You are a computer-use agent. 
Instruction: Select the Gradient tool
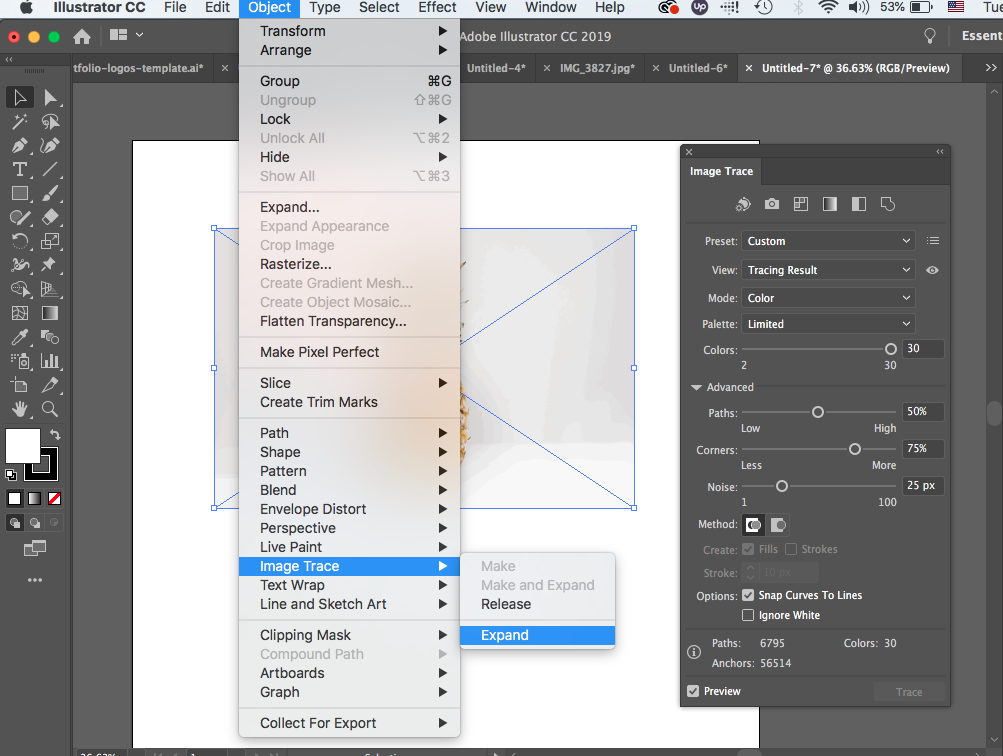pos(50,313)
